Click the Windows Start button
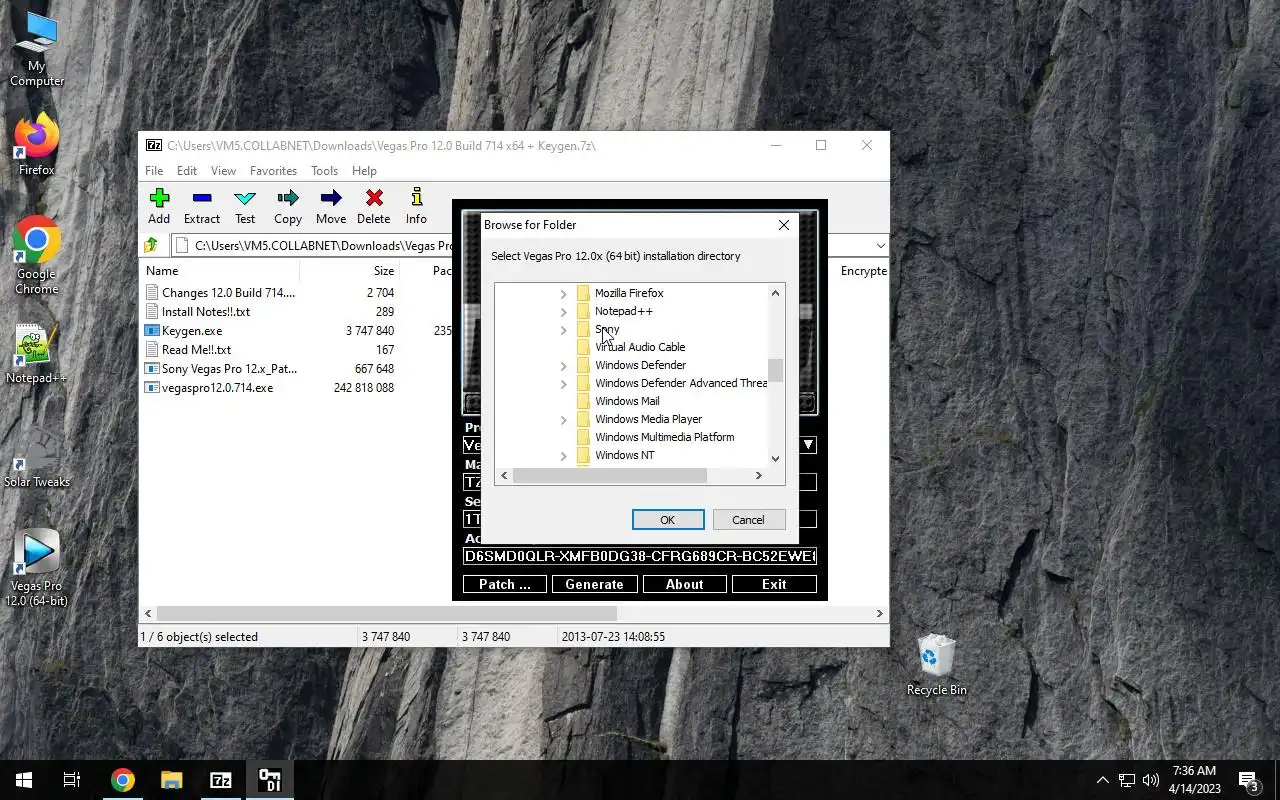1280x800 pixels. [x=24, y=780]
